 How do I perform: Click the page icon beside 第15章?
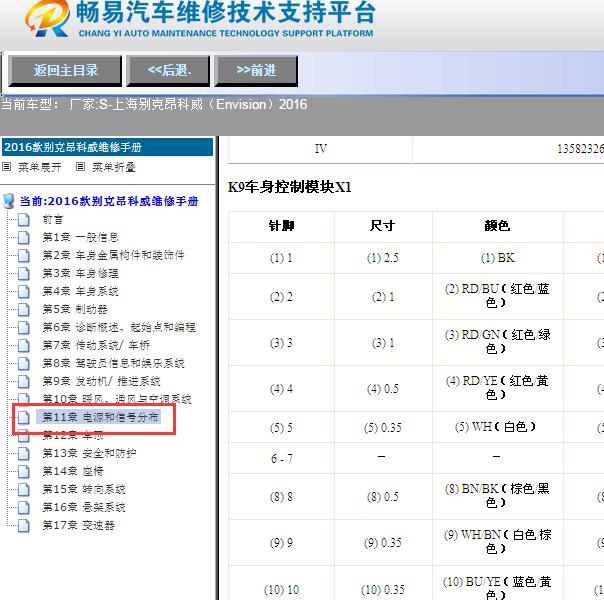(x=23, y=489)
